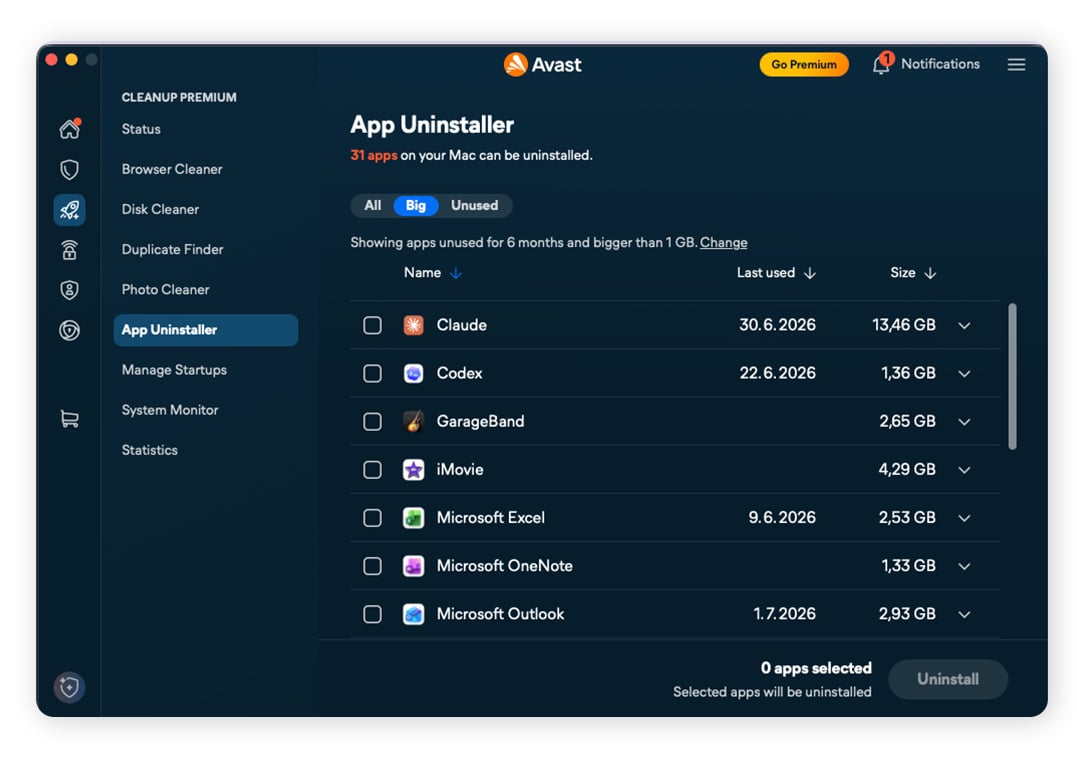
Task: Open the shopping cart store icon
Action: 69,418
